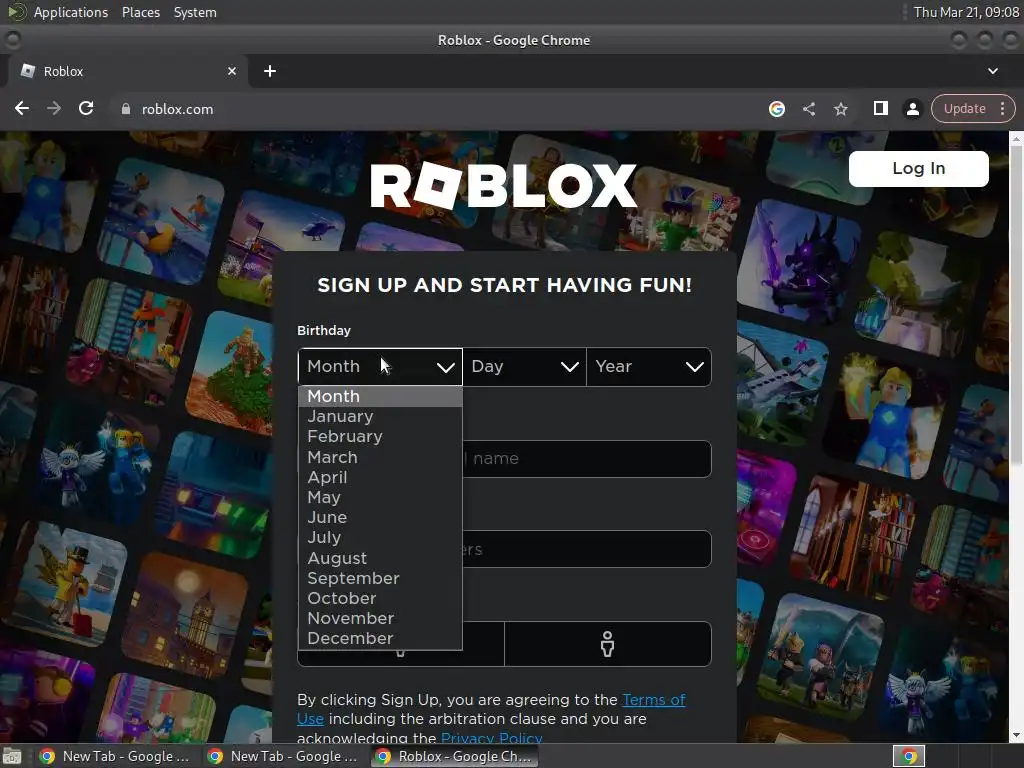Select the male gender icon button

(607, 644)
